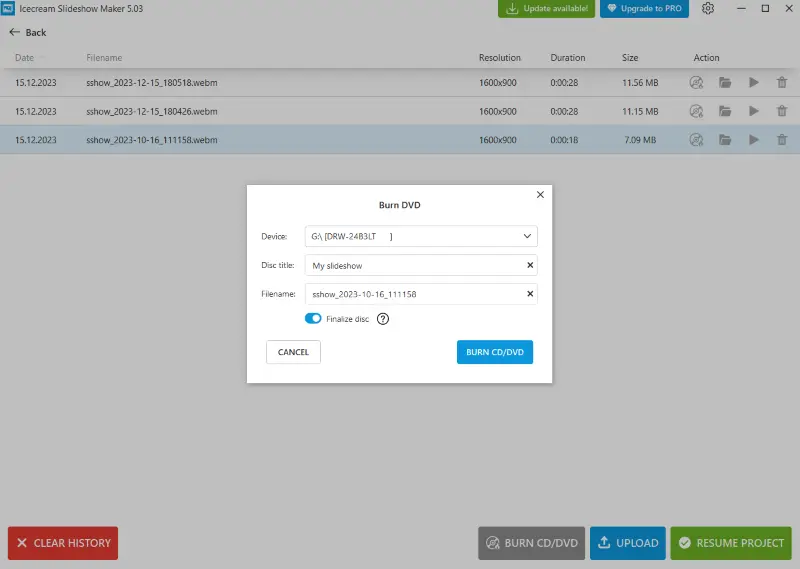Delete sshow_2023-10-16_111158.webm with trash icon
Image resolution: width=800 pixels, height=569 pixels.
[782, 139]
